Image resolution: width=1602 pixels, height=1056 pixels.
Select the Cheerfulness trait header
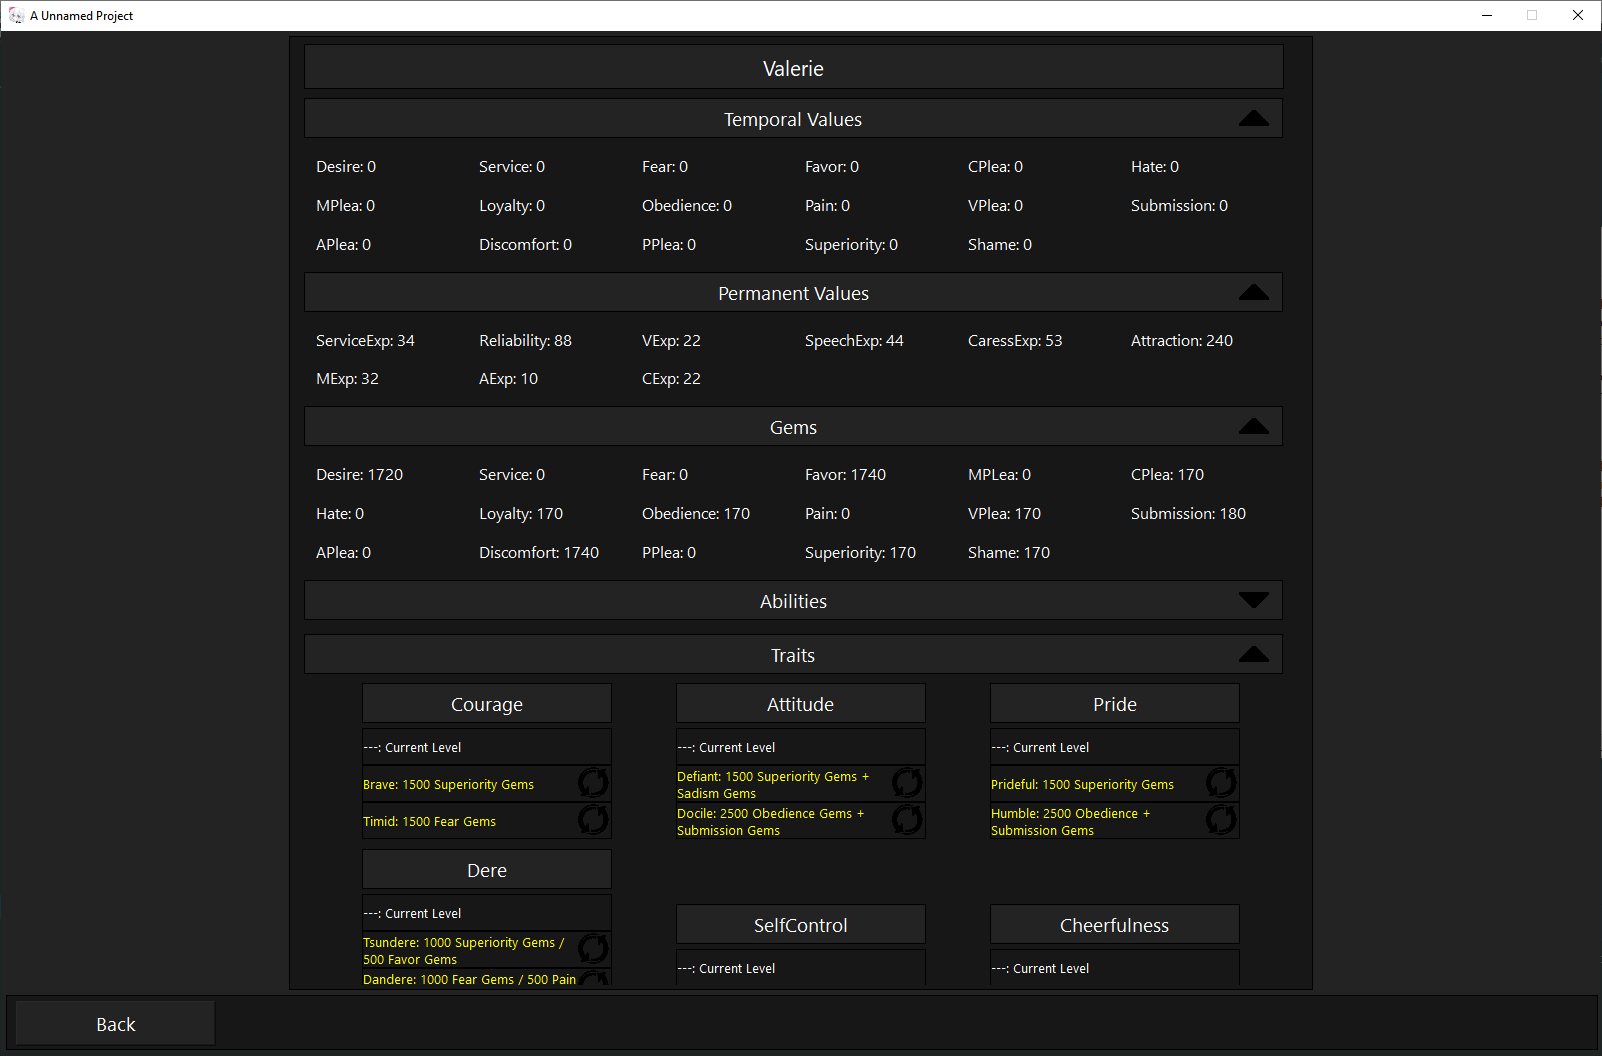click(x=1114, y=925)
